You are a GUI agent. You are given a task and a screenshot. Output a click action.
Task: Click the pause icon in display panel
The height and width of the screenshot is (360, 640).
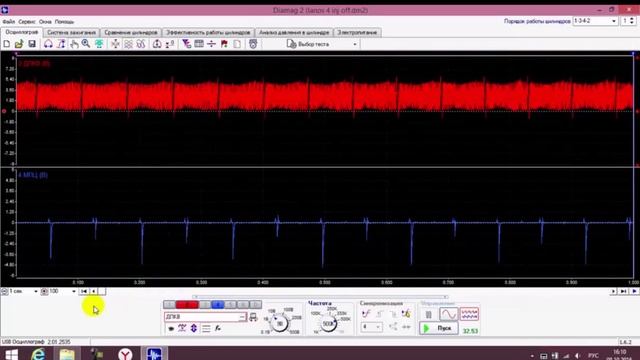point(429,314)
